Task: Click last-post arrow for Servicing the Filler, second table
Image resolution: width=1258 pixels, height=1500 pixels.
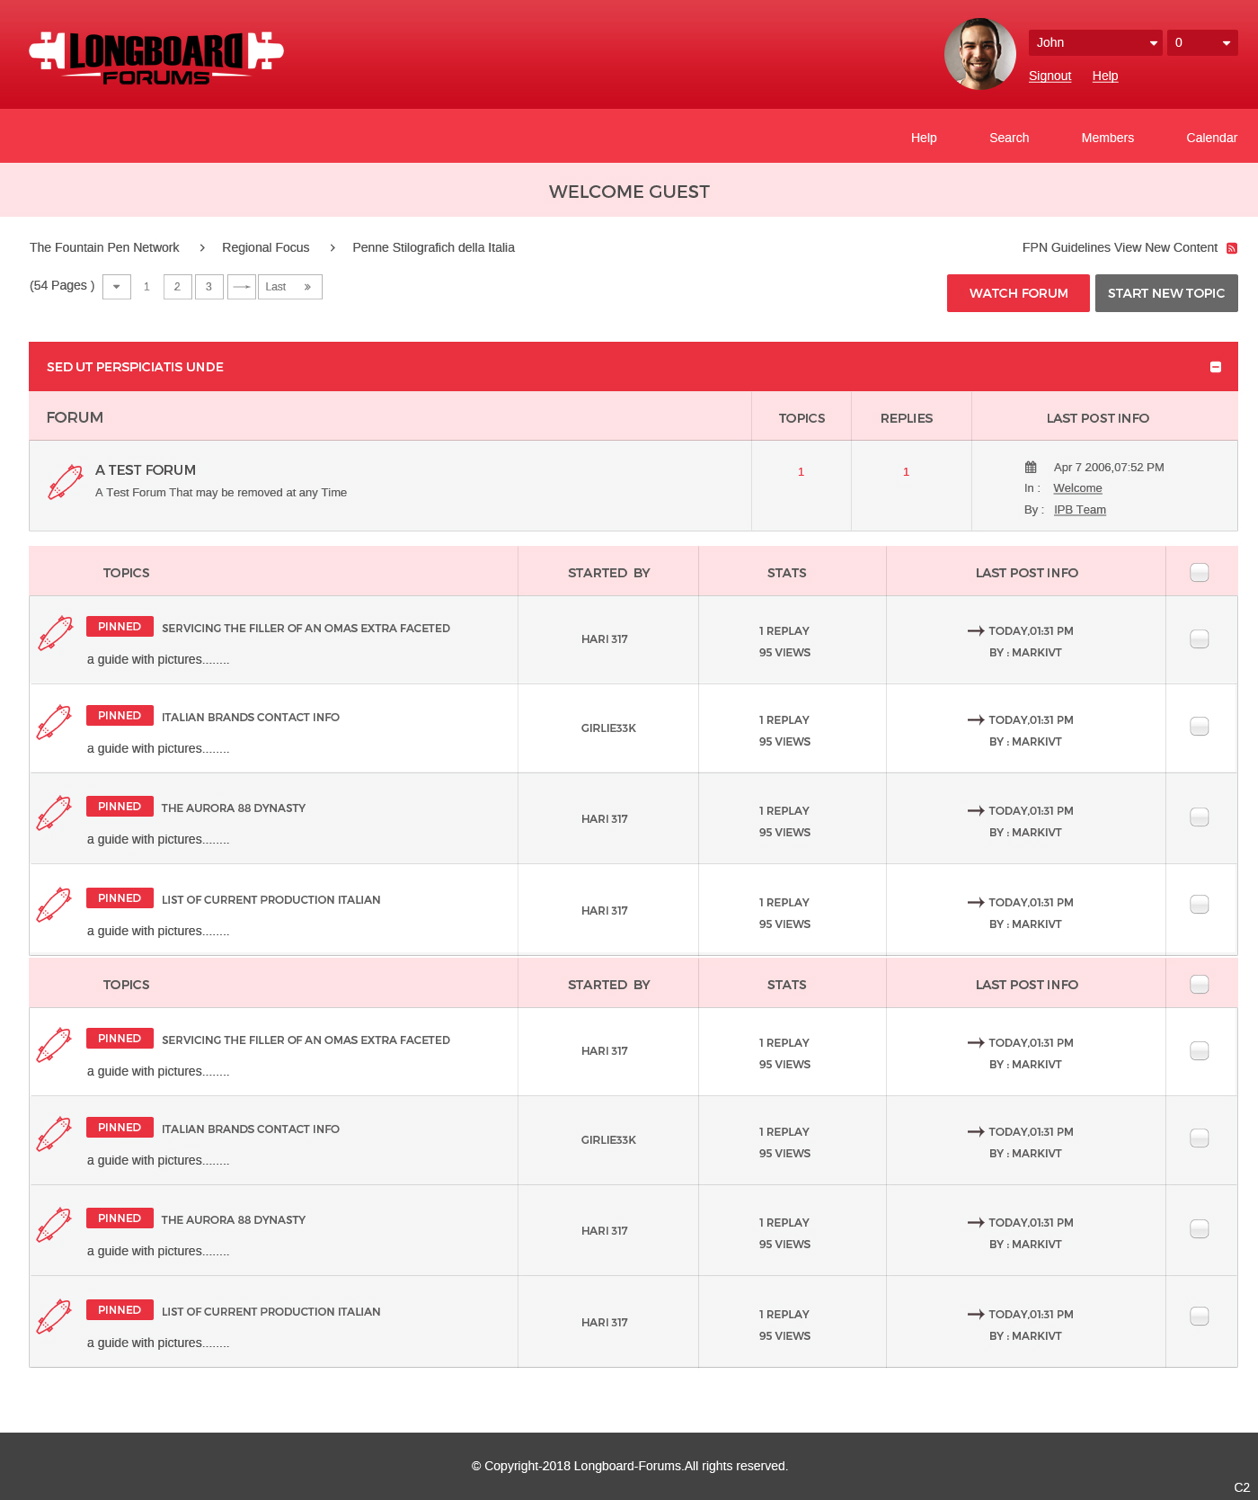Action: pos(976,1043)
